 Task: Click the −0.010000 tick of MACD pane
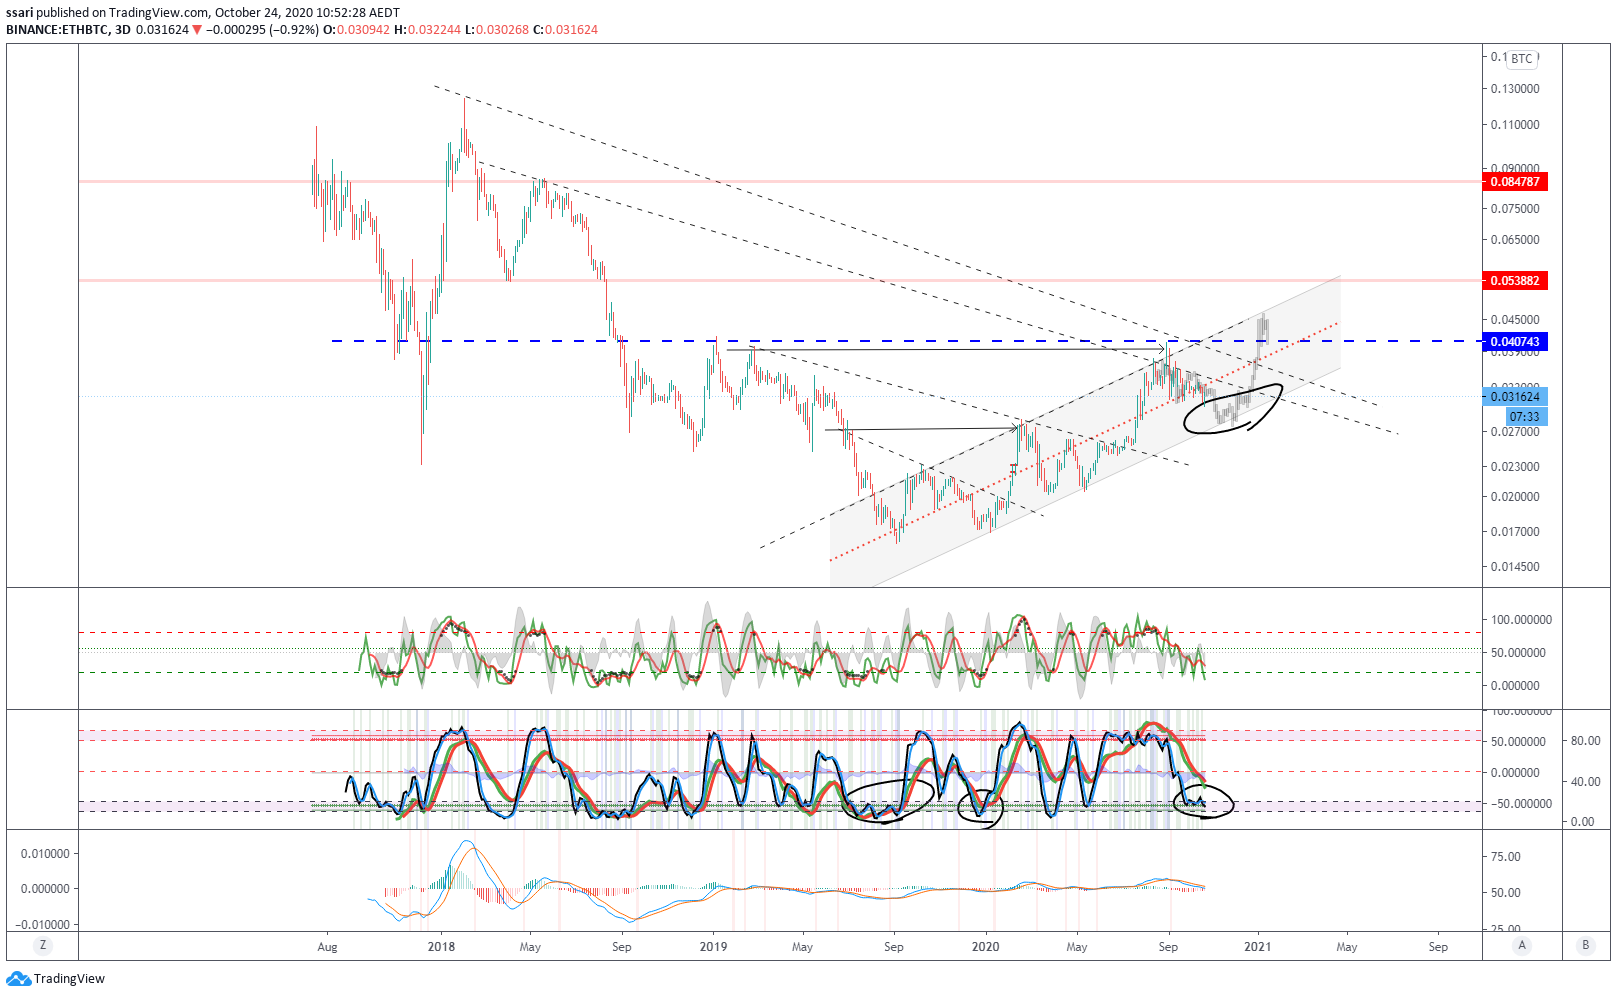coord(42,925)
